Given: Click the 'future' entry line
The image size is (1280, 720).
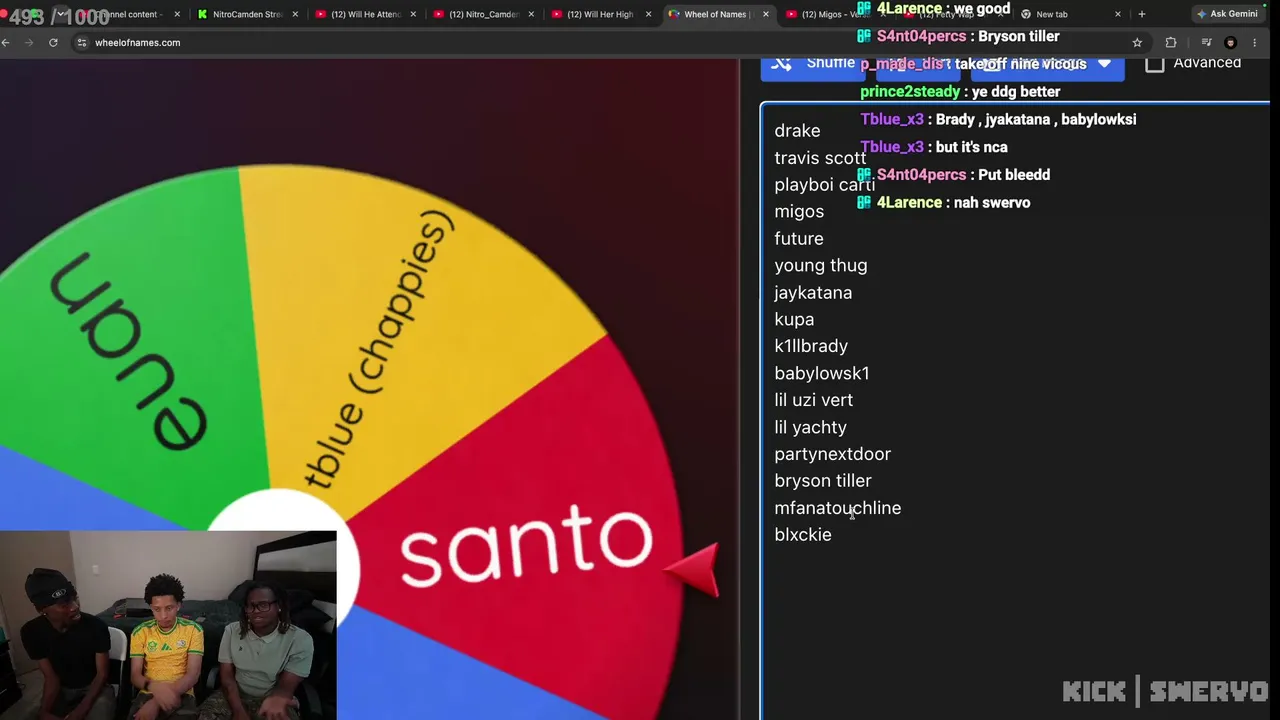Looking at the screenshot, I should click(x=799, y=239).
